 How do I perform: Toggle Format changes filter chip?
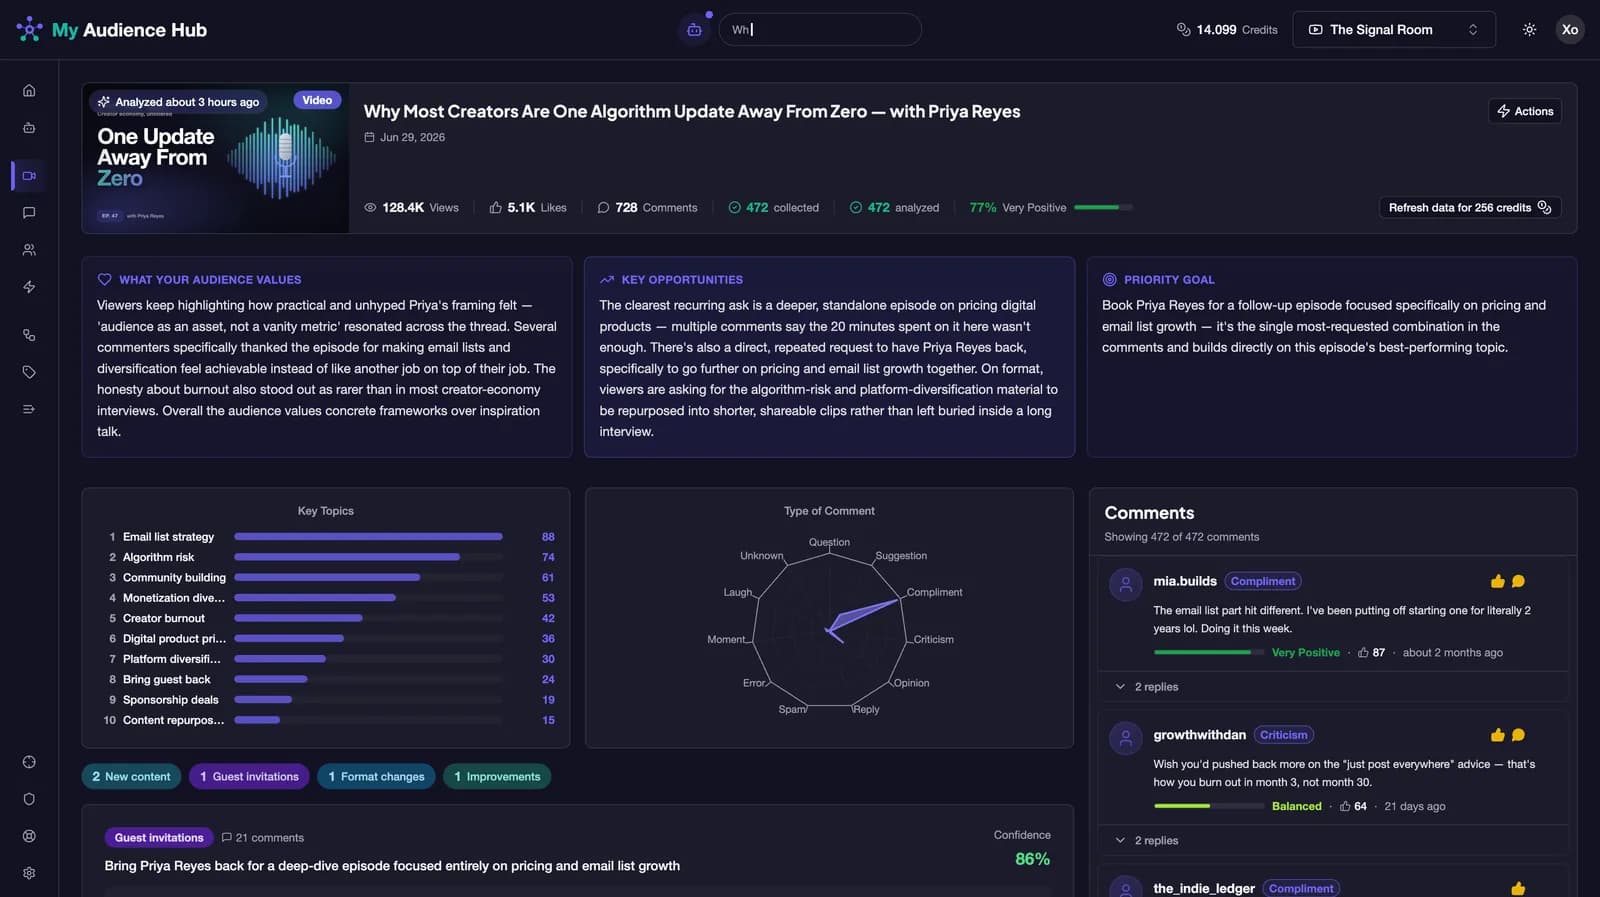(376, 777)
